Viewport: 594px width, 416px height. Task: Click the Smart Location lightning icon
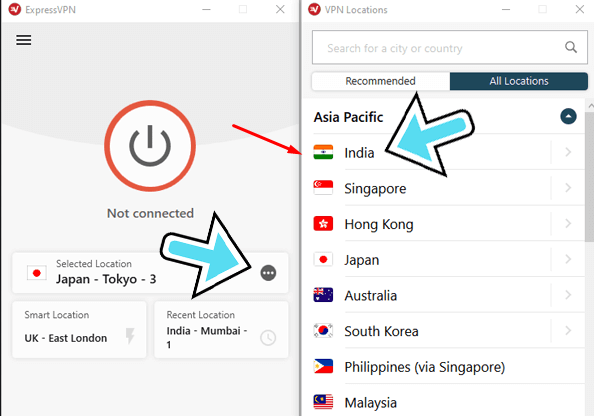coord(130,336)
